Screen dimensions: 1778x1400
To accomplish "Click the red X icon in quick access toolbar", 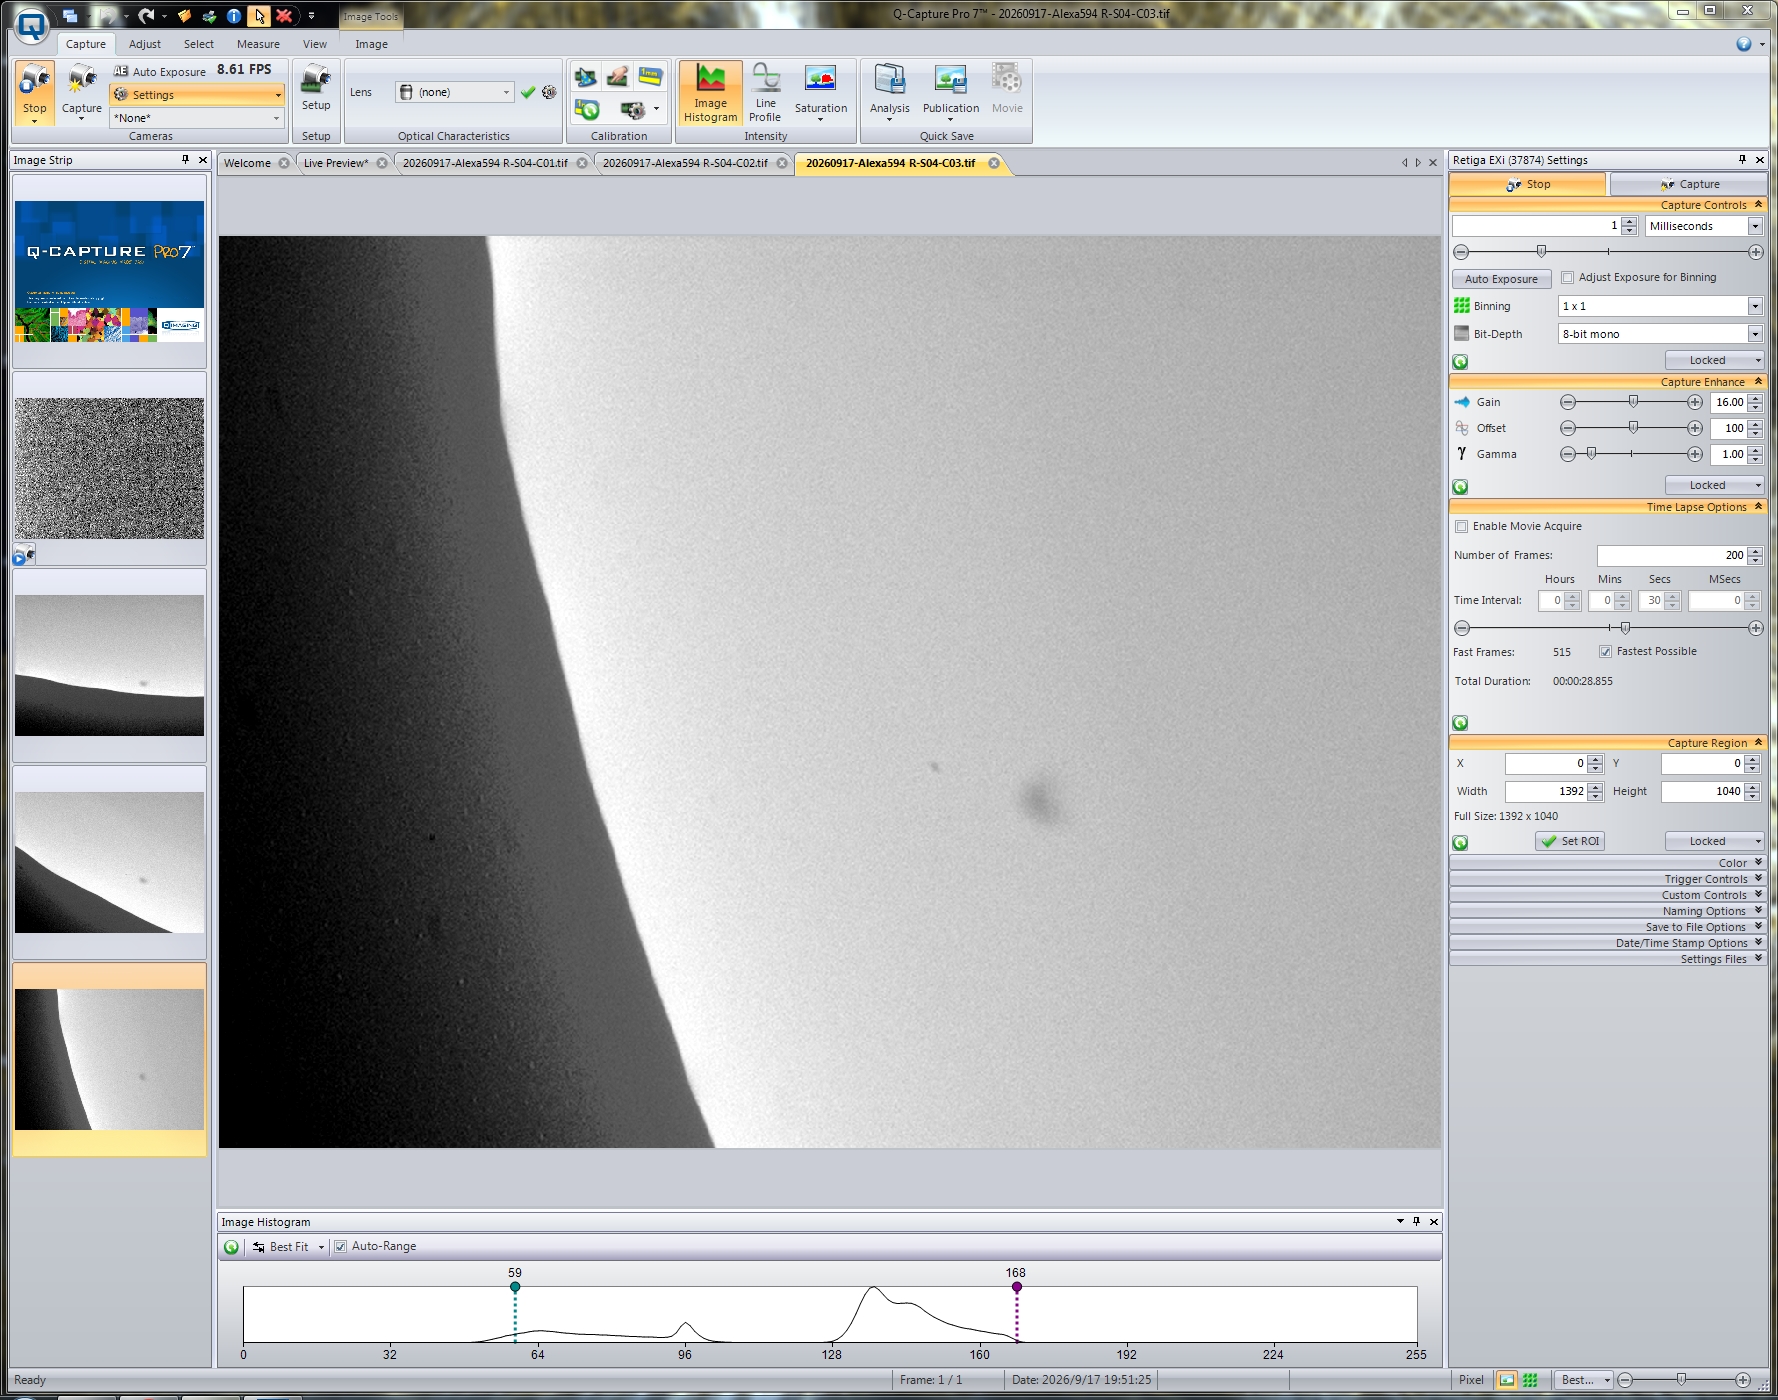I will point(284,16).
